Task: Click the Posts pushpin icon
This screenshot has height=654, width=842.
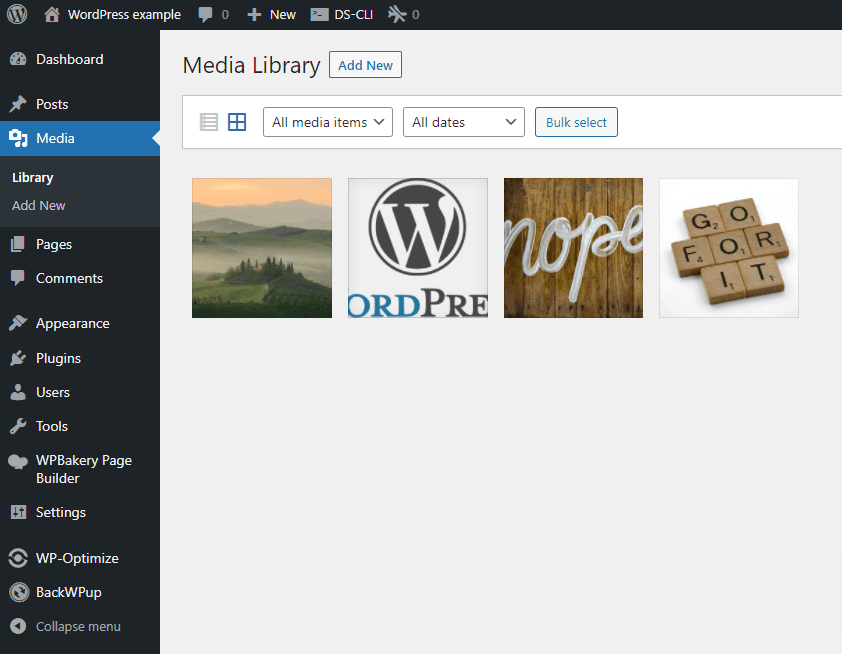Action: point(18,104)
